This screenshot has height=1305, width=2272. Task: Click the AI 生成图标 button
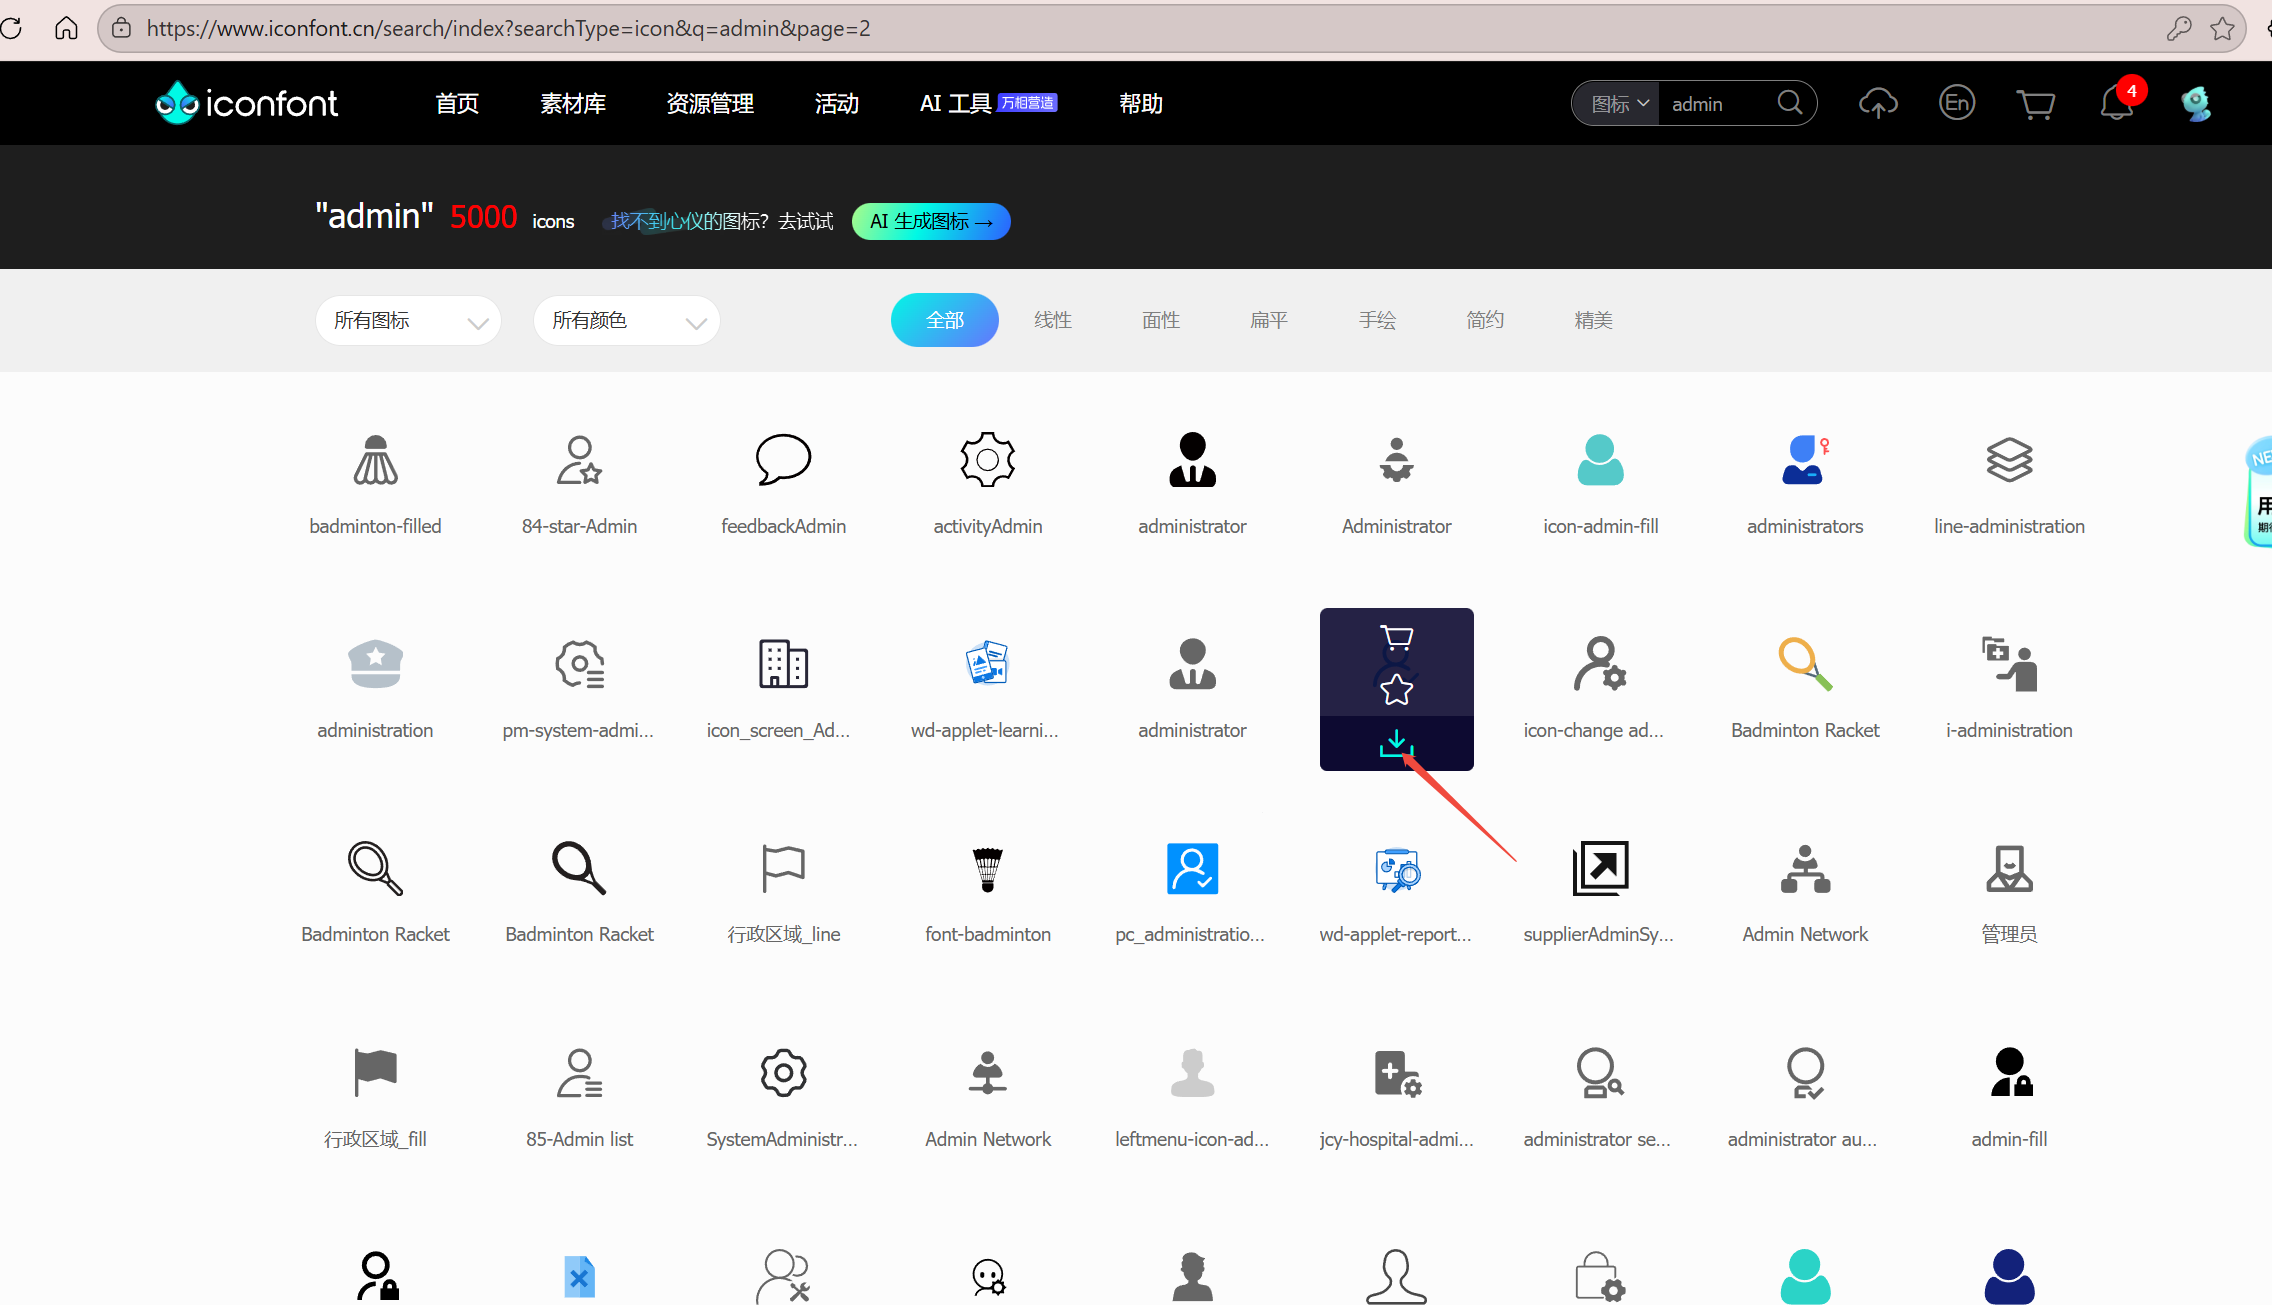930,221
